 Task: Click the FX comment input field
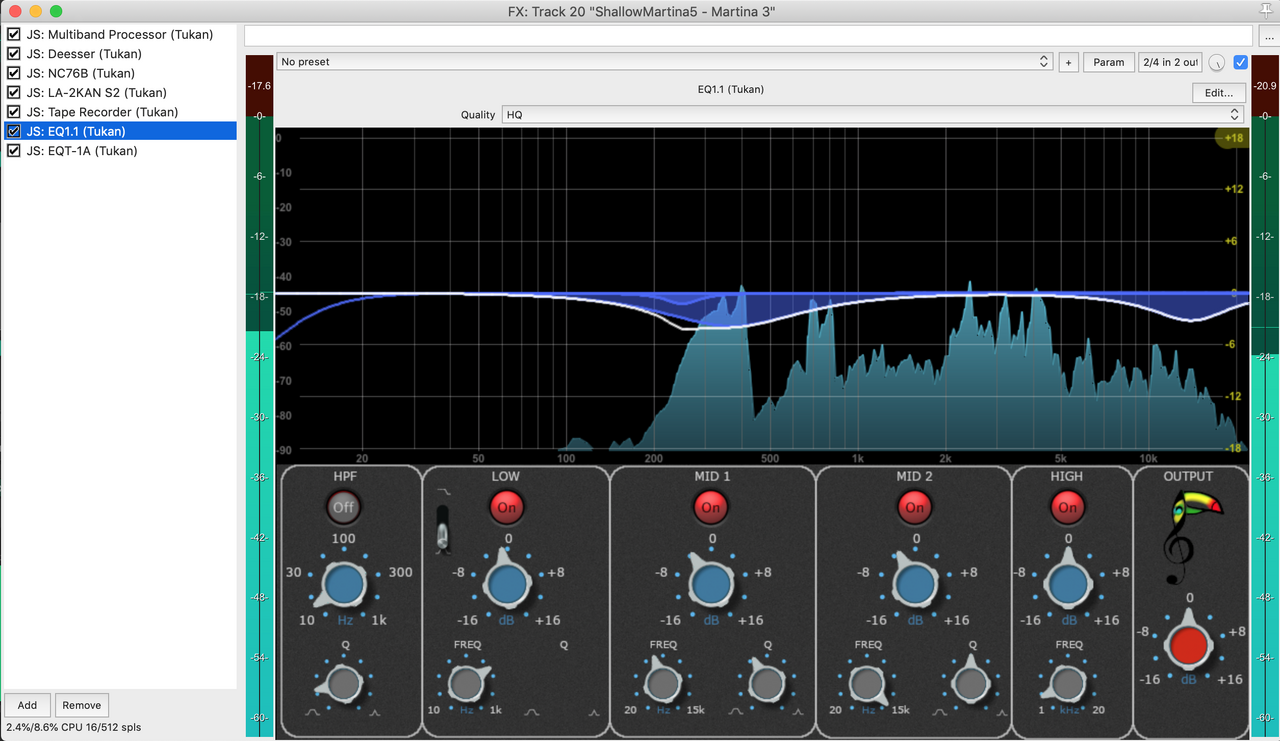click(x=748, y=36)
